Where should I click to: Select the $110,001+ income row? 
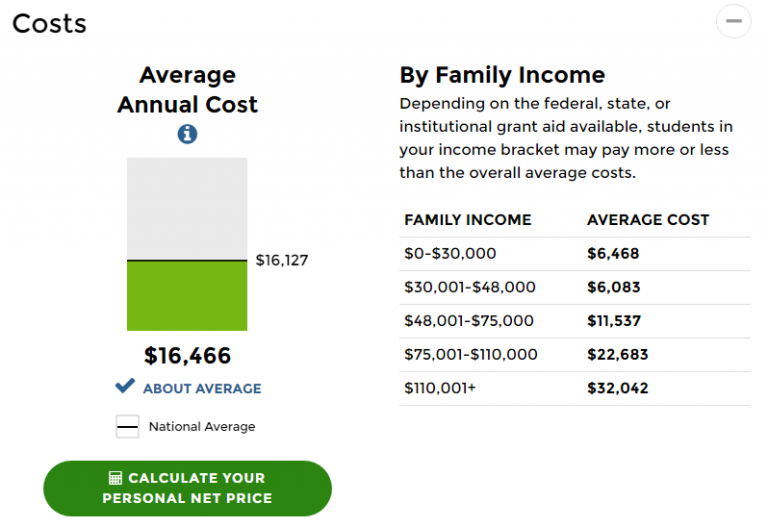tap(575, 388)
